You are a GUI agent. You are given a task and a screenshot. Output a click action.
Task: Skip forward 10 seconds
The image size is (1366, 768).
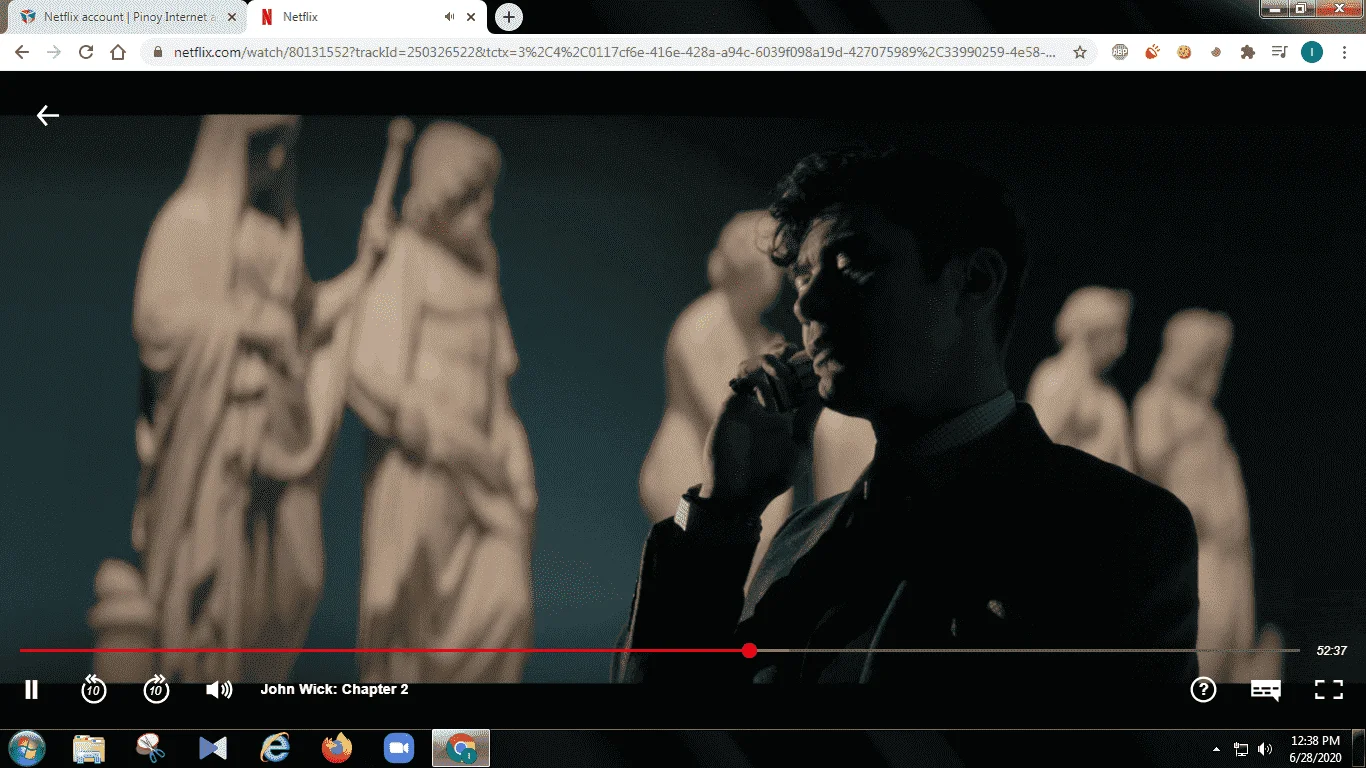[156, 689]
